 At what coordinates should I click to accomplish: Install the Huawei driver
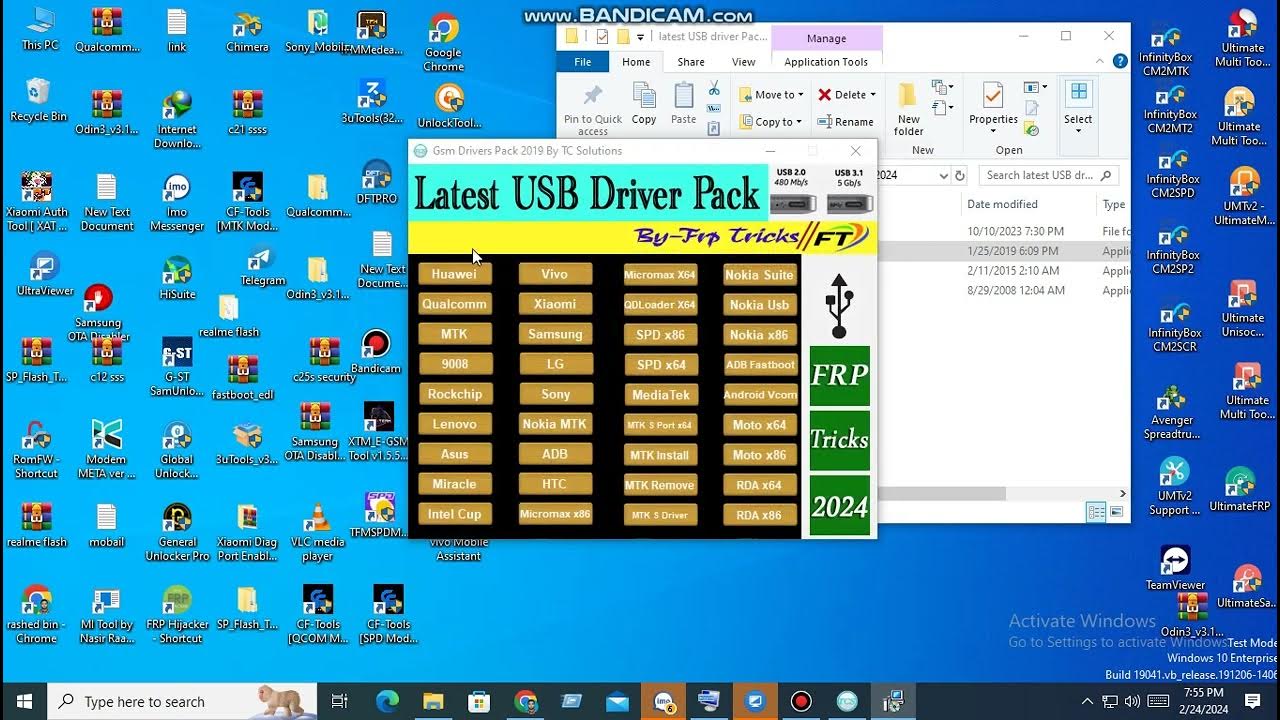coord(454,274)
